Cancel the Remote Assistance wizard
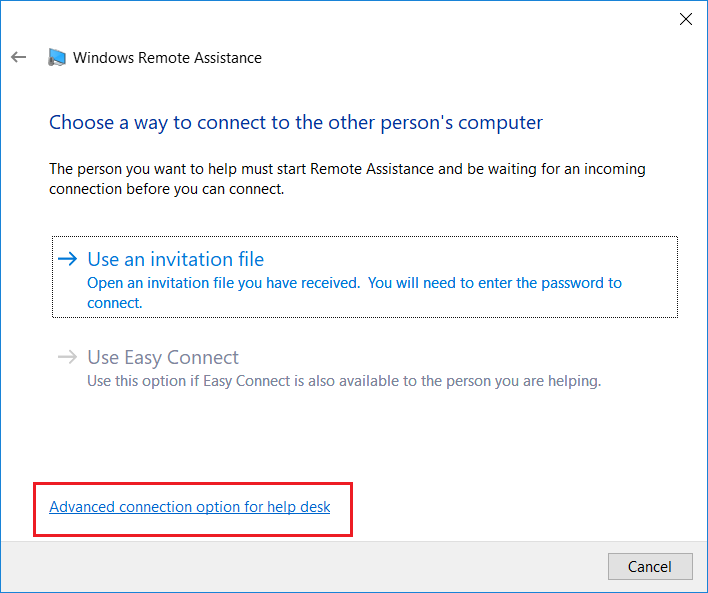This screenshot has width=708, height=593. pos(650,566)
